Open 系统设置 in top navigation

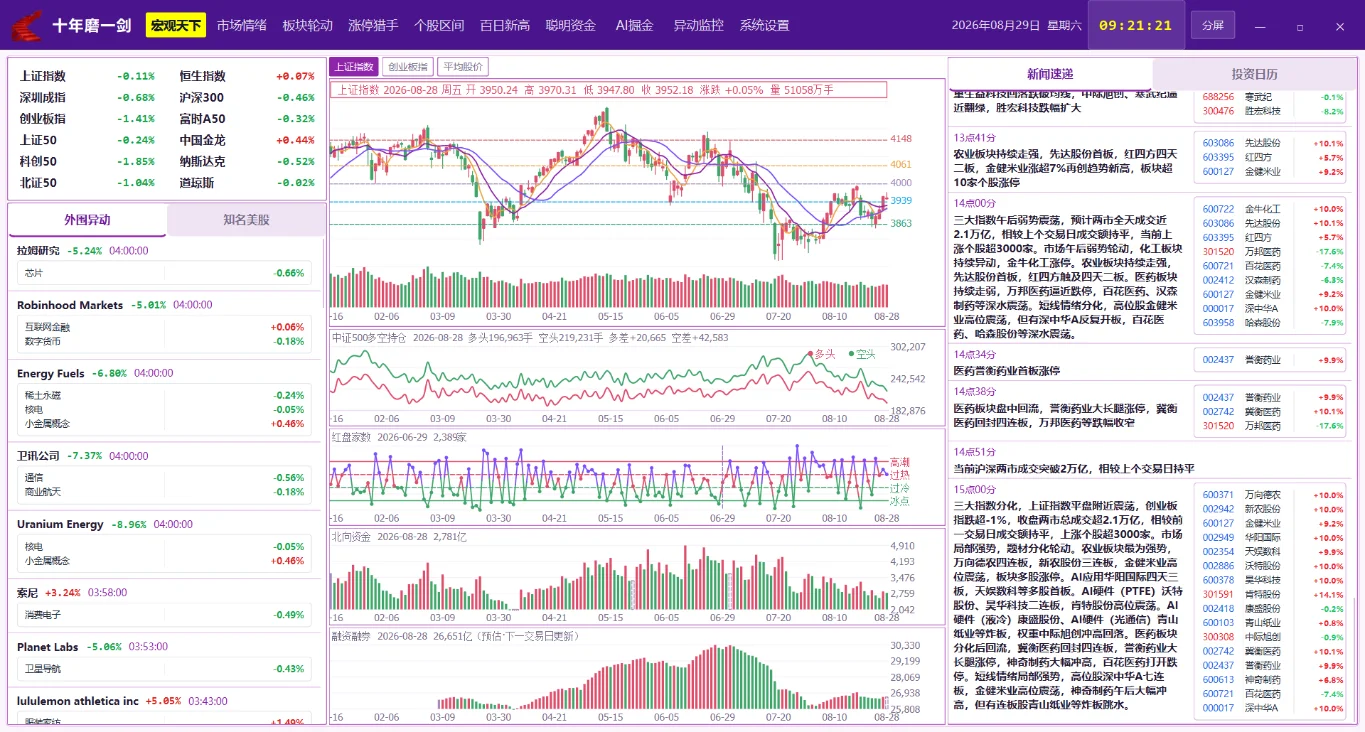pyautogui.click(x=764, y=25)
